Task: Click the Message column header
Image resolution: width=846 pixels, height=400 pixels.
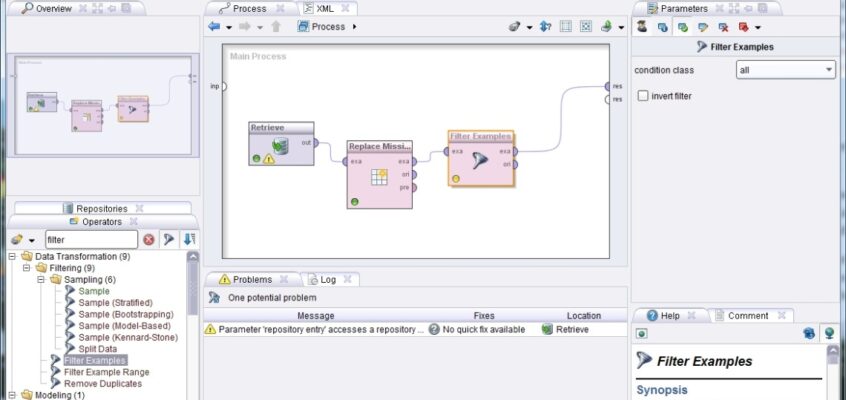Action: click(316, 316)
